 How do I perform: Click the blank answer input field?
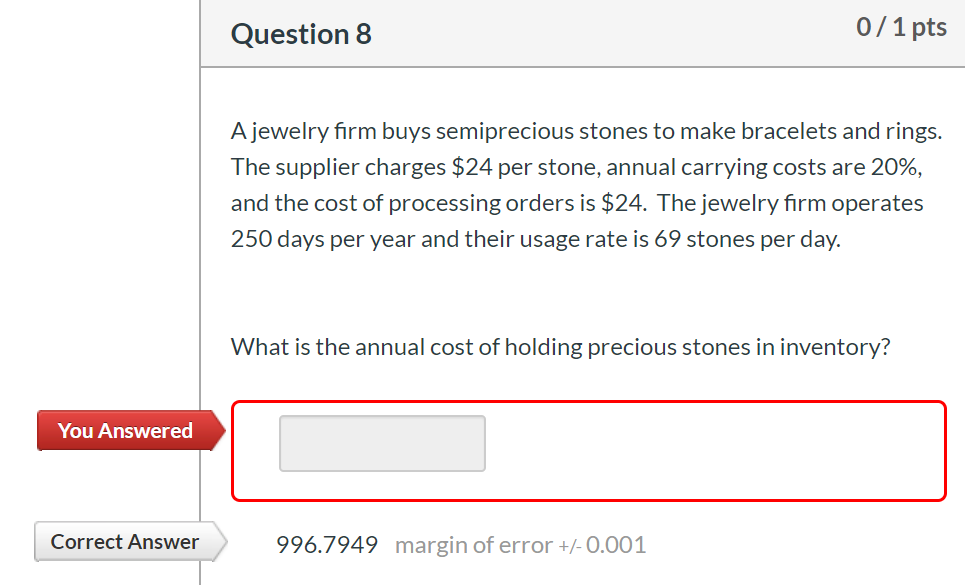coord(382,443)
